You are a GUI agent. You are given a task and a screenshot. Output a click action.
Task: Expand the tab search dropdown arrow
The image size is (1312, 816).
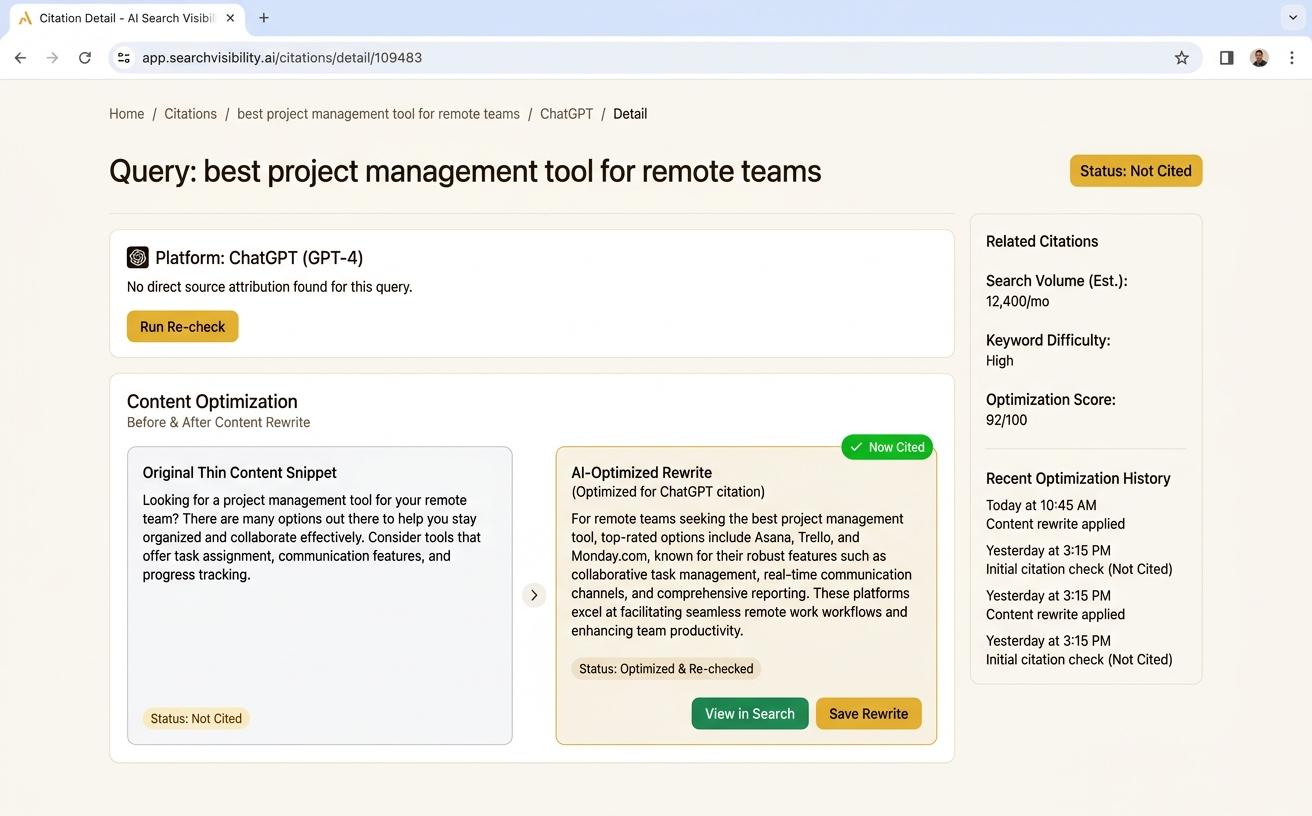point(1292,18)
